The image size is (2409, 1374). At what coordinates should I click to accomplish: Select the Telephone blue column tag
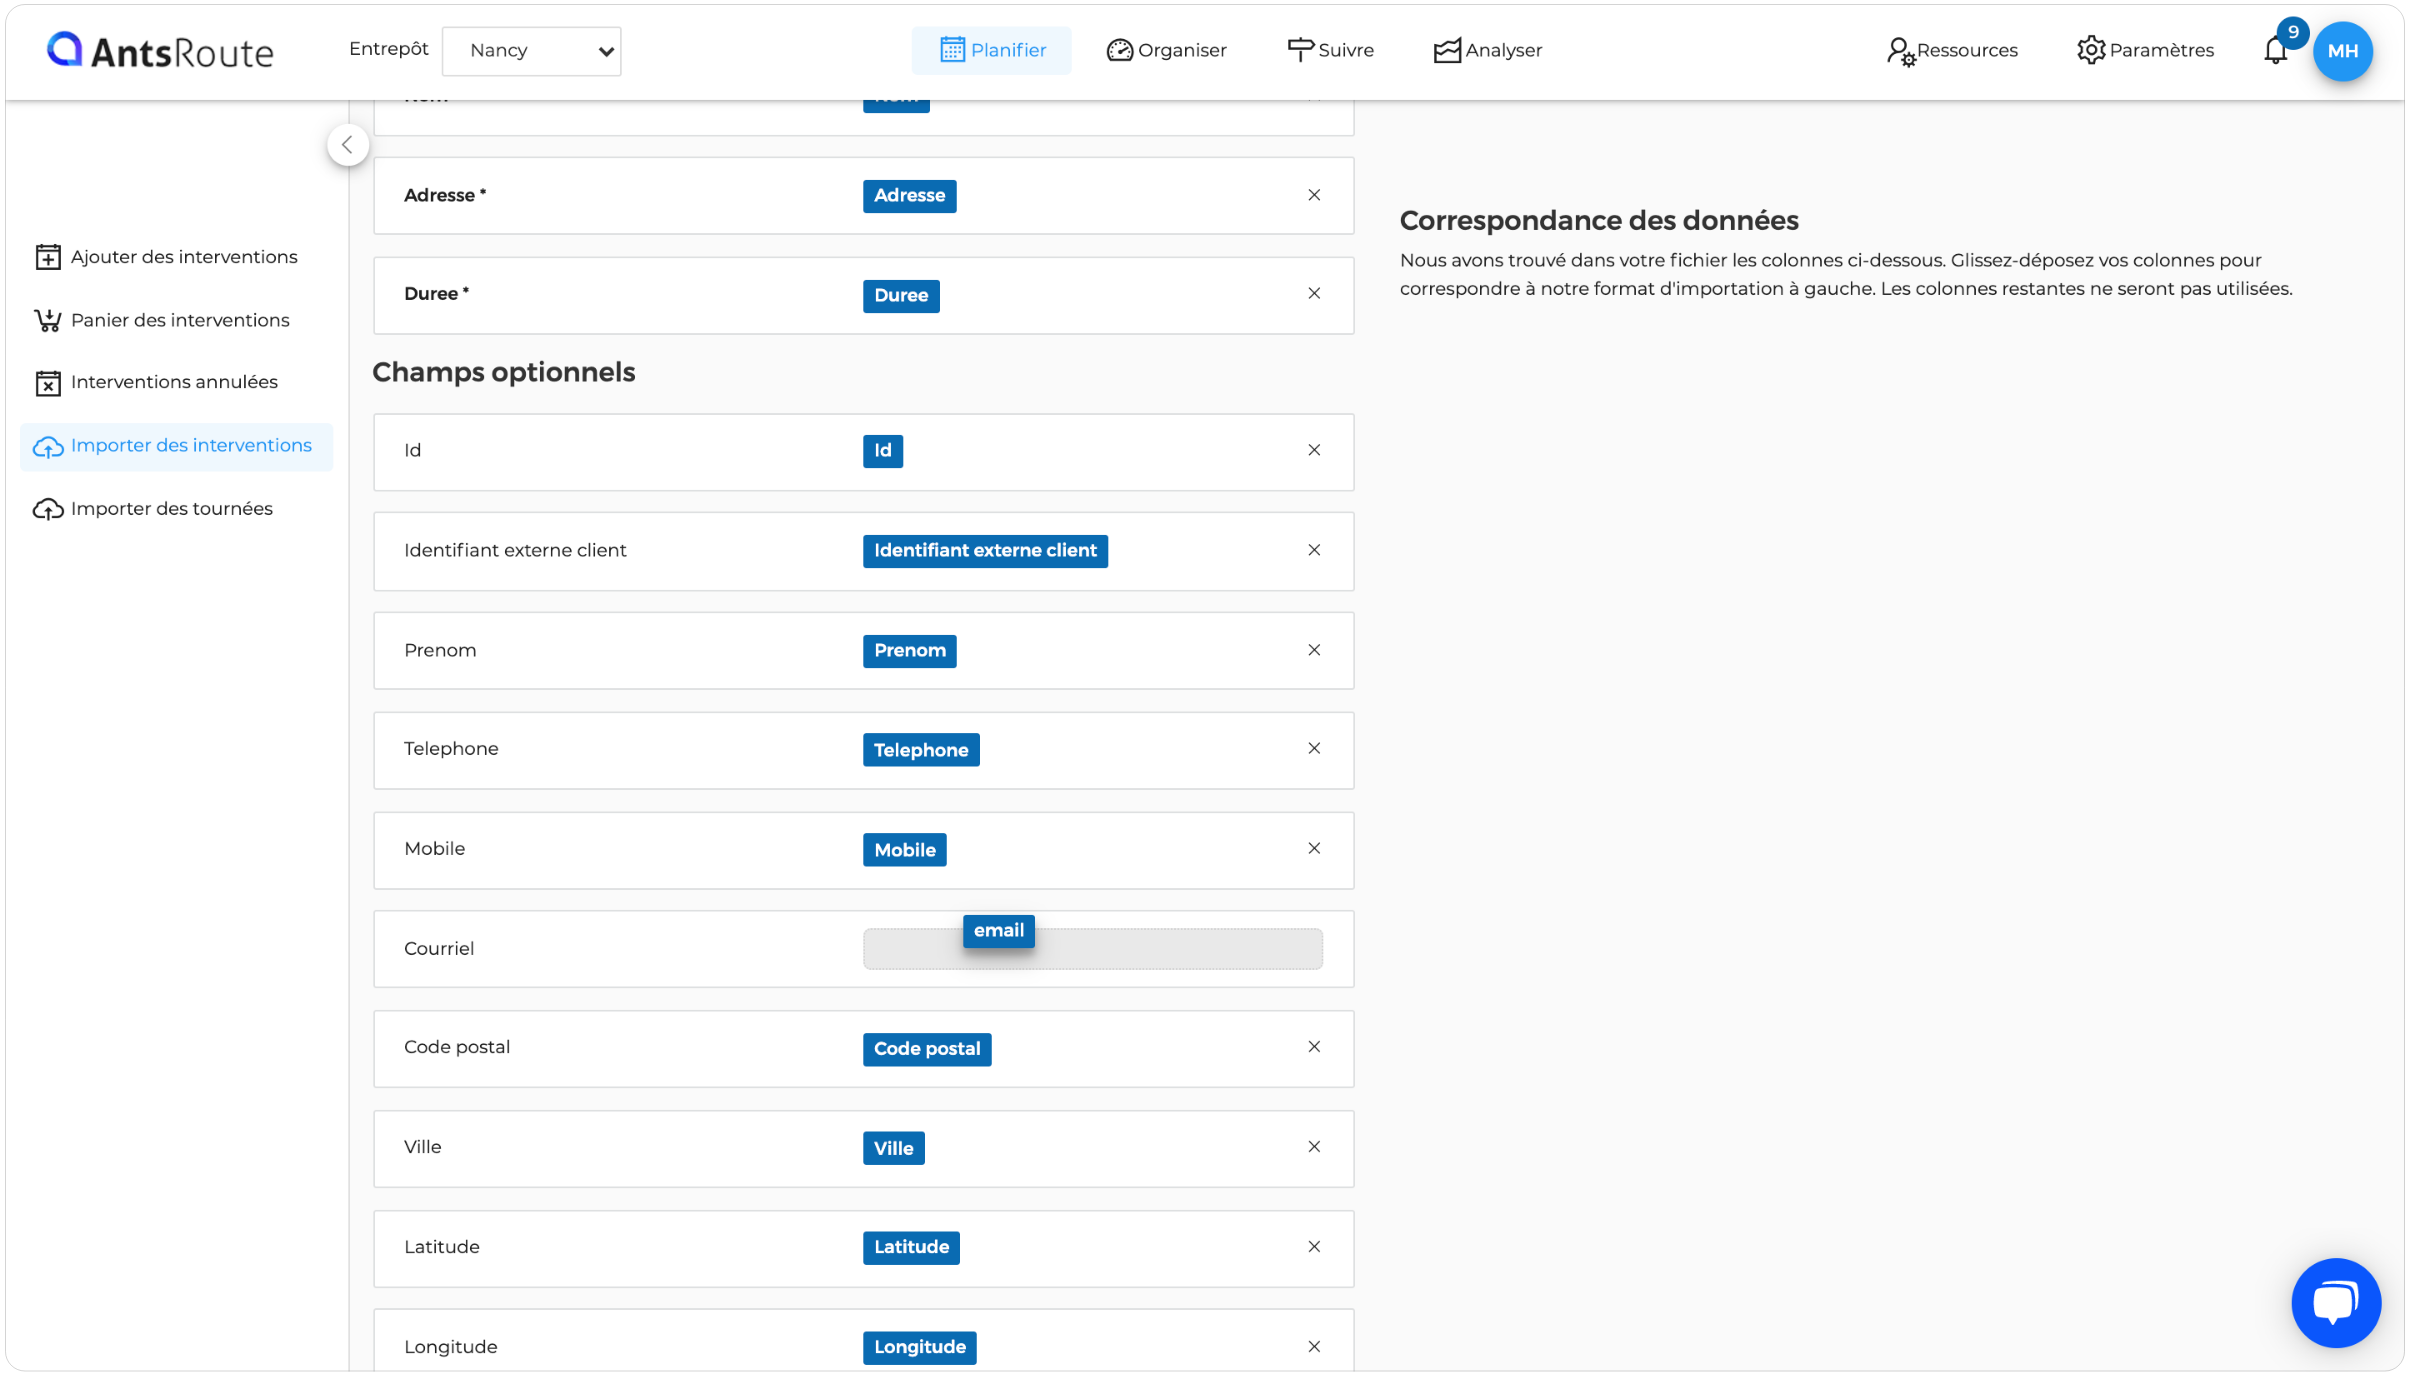(921, 750)
